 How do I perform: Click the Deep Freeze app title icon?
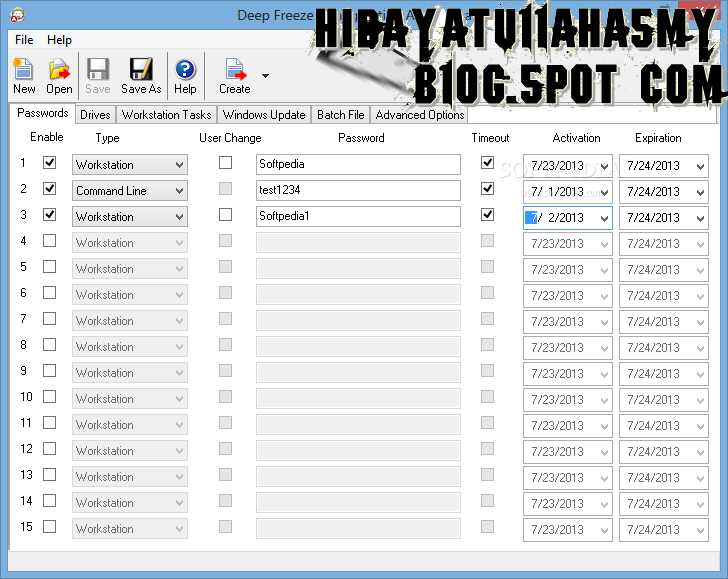17,15
